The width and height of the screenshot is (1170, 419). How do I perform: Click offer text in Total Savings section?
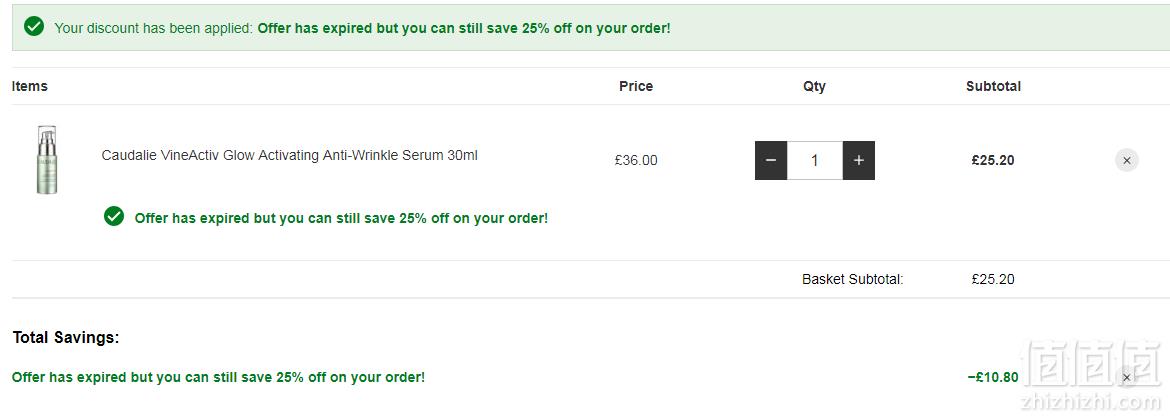coord(219,377)
